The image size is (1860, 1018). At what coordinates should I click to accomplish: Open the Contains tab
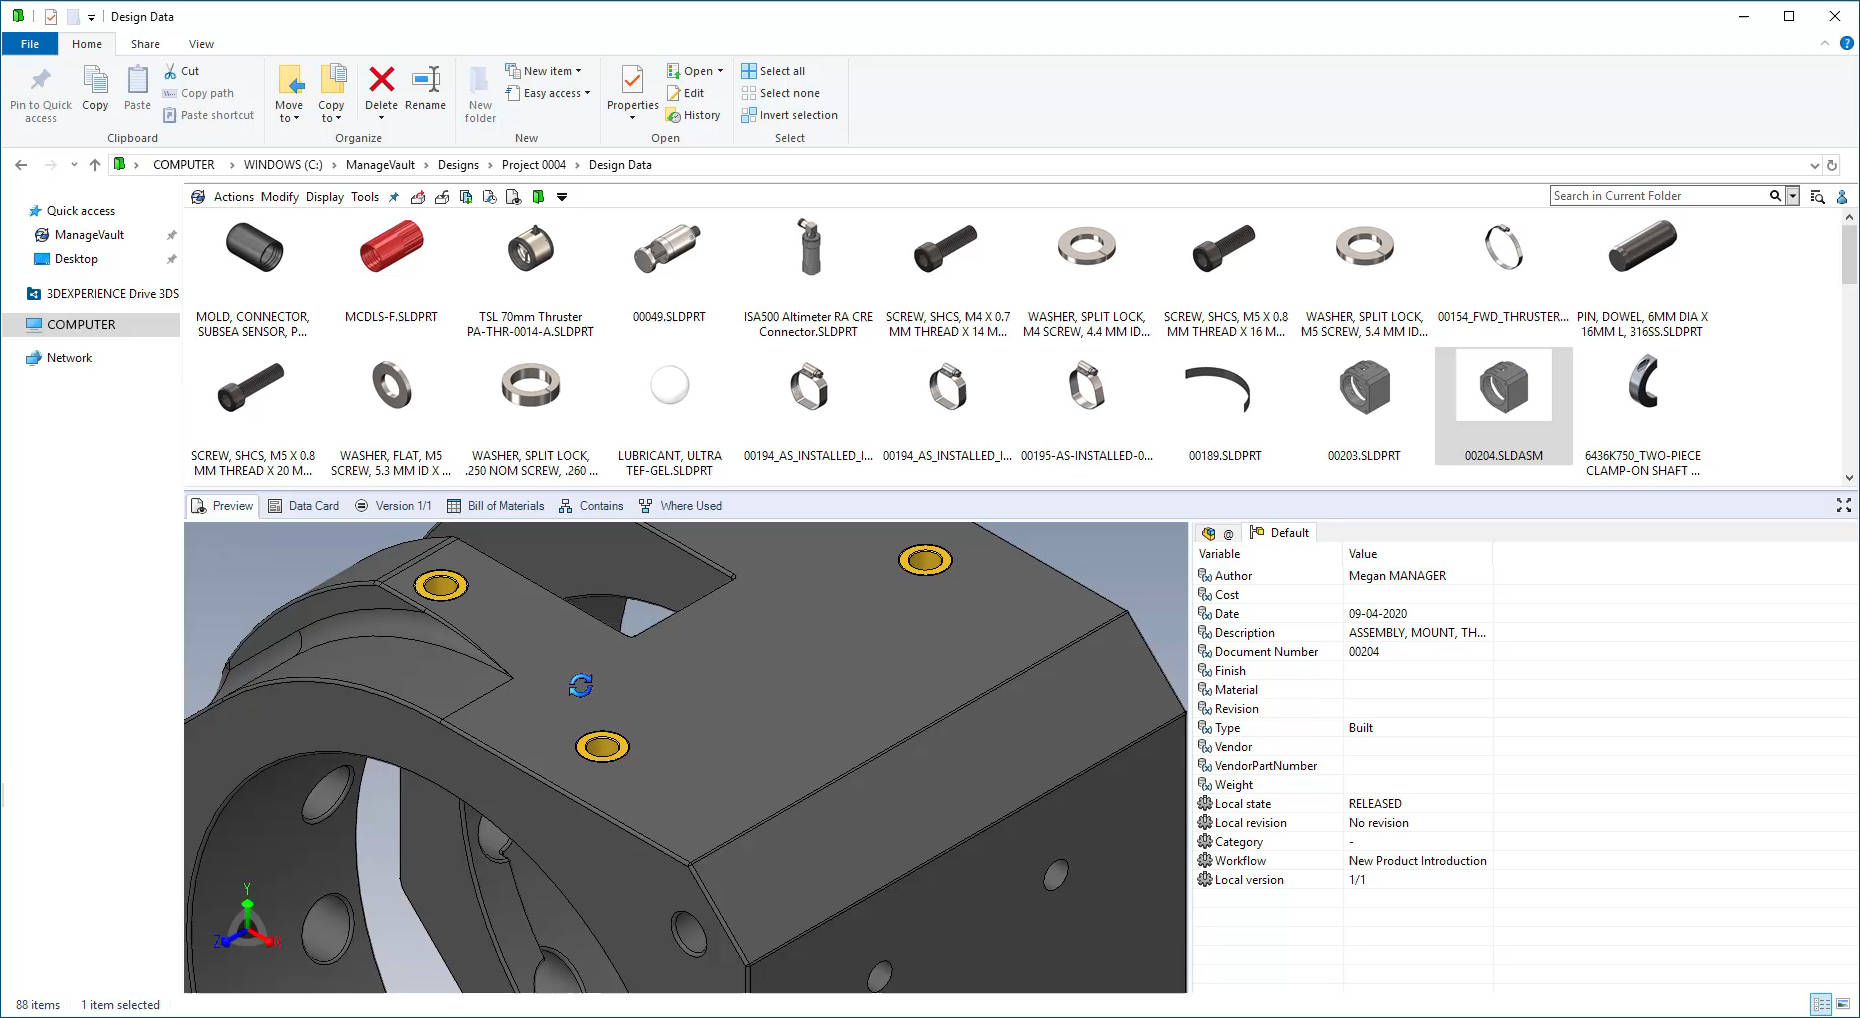(591, 506)
